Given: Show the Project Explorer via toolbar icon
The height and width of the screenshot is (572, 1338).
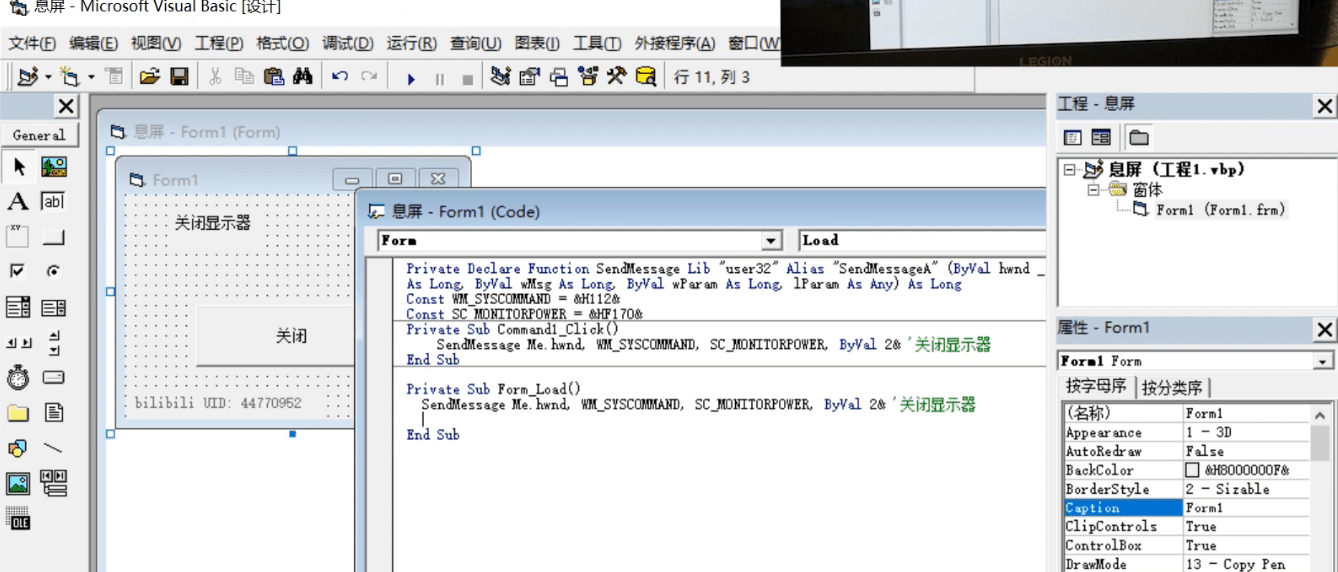Looking at the screenshot, I should point(500,77).
